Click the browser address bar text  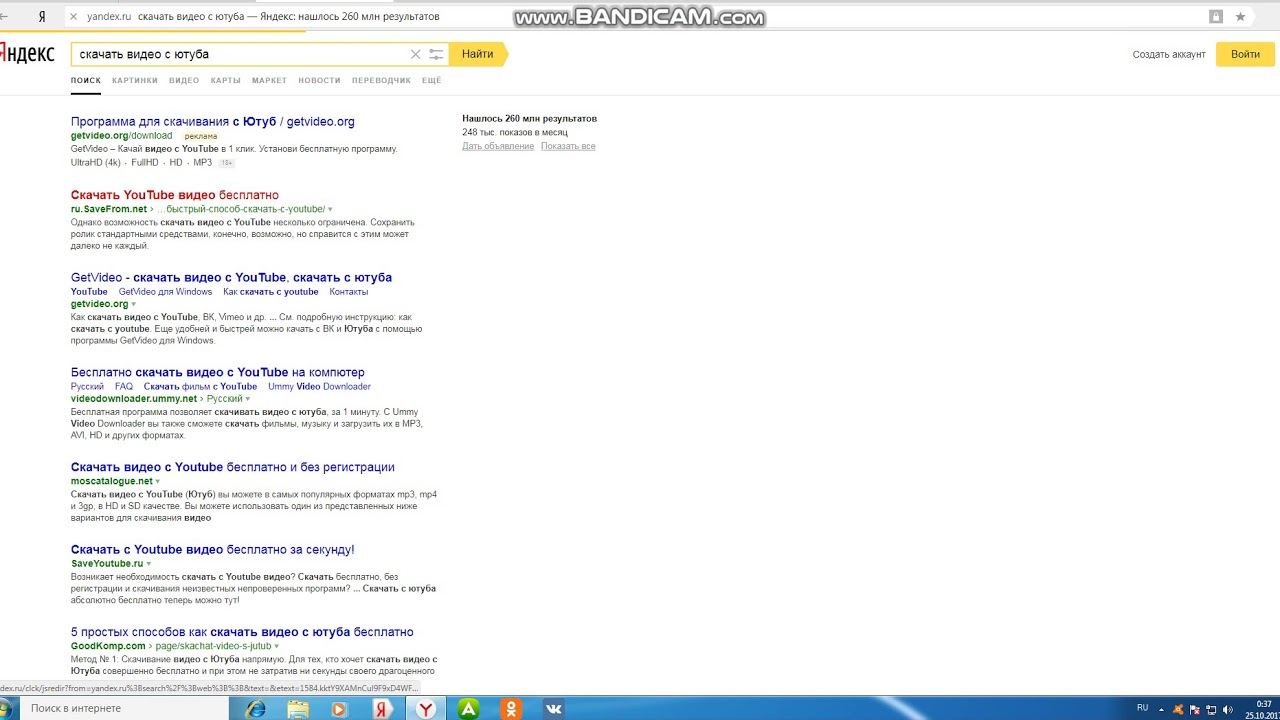pos(263,17)
